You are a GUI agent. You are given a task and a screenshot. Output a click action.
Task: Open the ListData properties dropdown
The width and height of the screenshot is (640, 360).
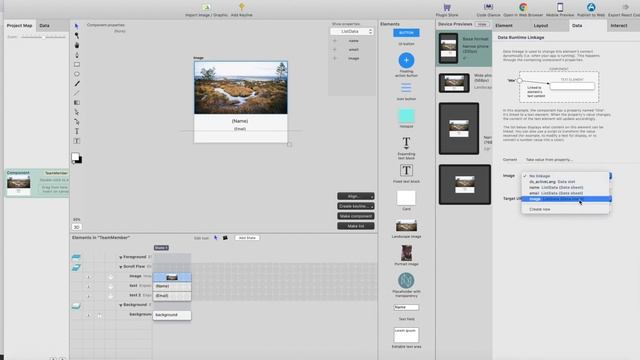[x=352, y=31]
